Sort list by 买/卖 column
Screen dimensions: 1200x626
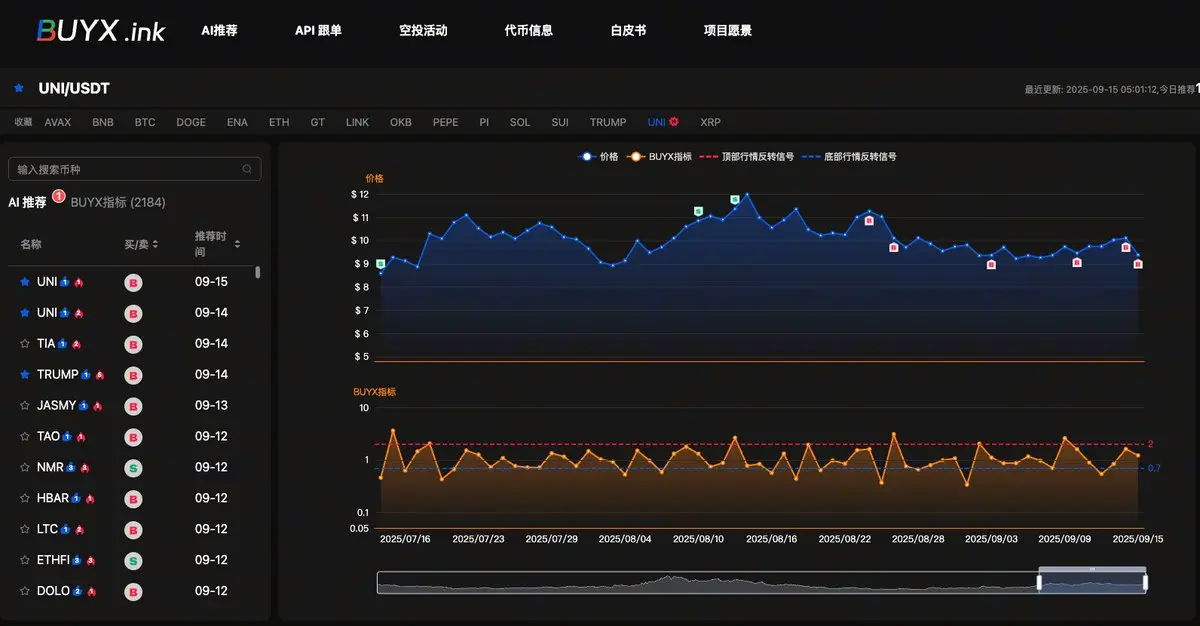pos(141,244)
